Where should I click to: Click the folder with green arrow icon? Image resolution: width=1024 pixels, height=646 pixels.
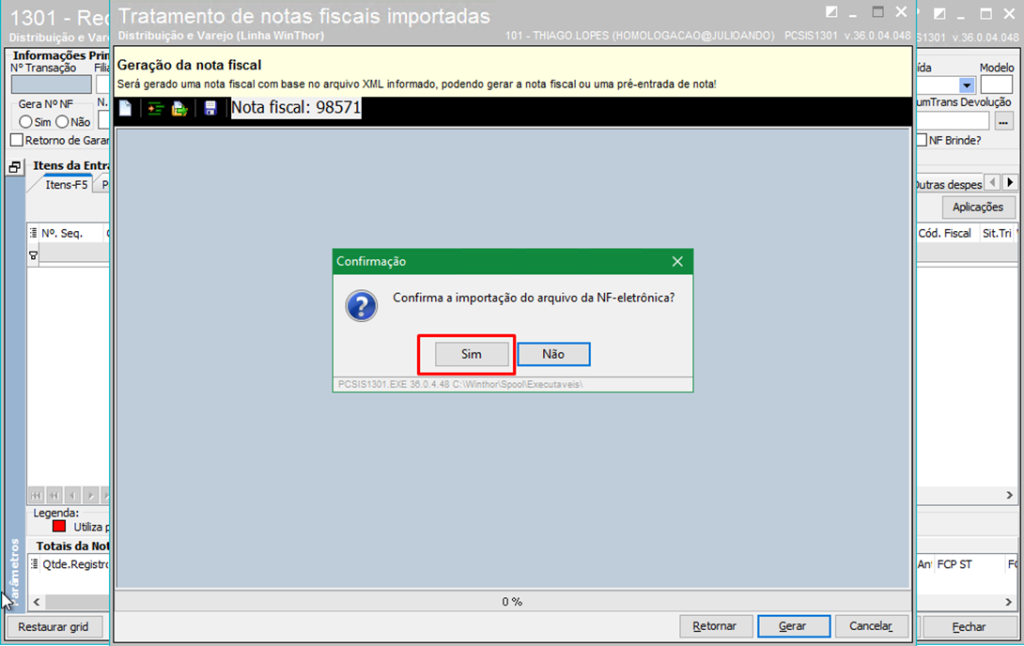point(180,108)
